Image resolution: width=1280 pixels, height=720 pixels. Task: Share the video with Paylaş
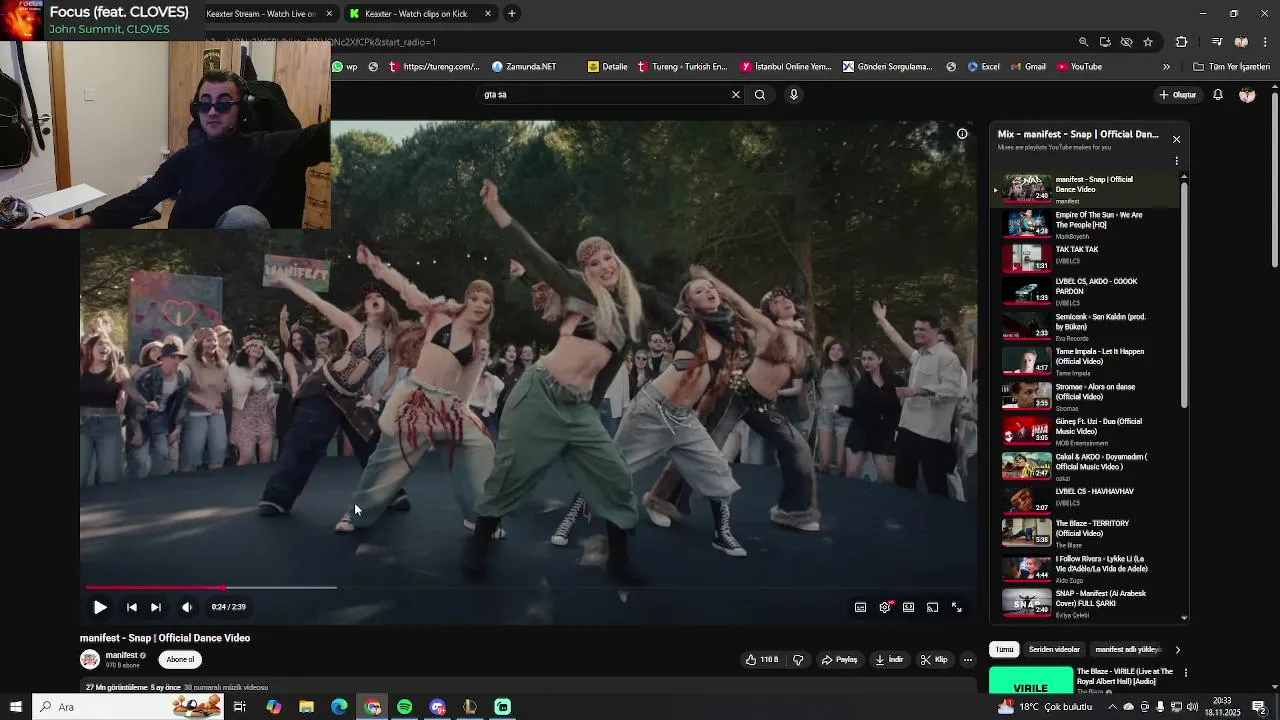(x=840, y=660)
